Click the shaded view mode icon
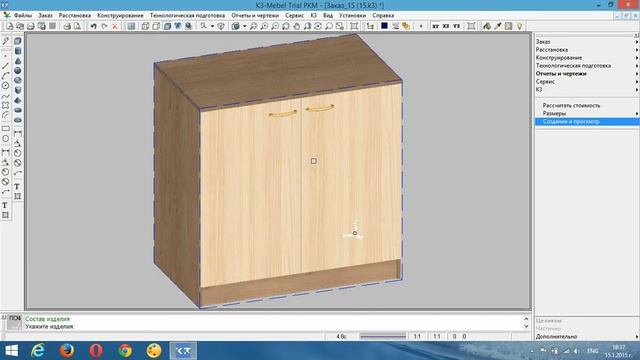 (x=167, y=26)
